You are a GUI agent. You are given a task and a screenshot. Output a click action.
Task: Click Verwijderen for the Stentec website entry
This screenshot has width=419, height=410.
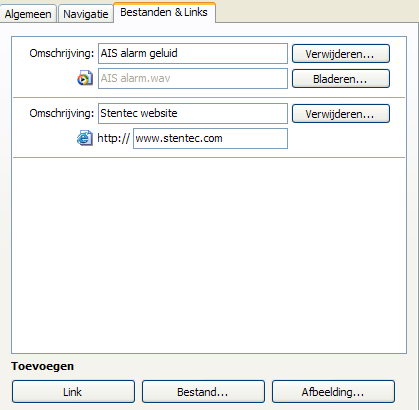[x=341, y=114]
